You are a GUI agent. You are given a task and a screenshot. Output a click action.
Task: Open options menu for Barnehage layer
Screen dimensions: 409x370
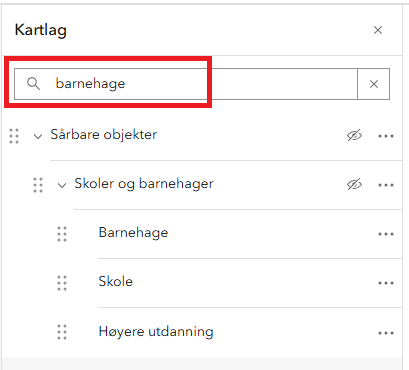click(x=386, y=234)
